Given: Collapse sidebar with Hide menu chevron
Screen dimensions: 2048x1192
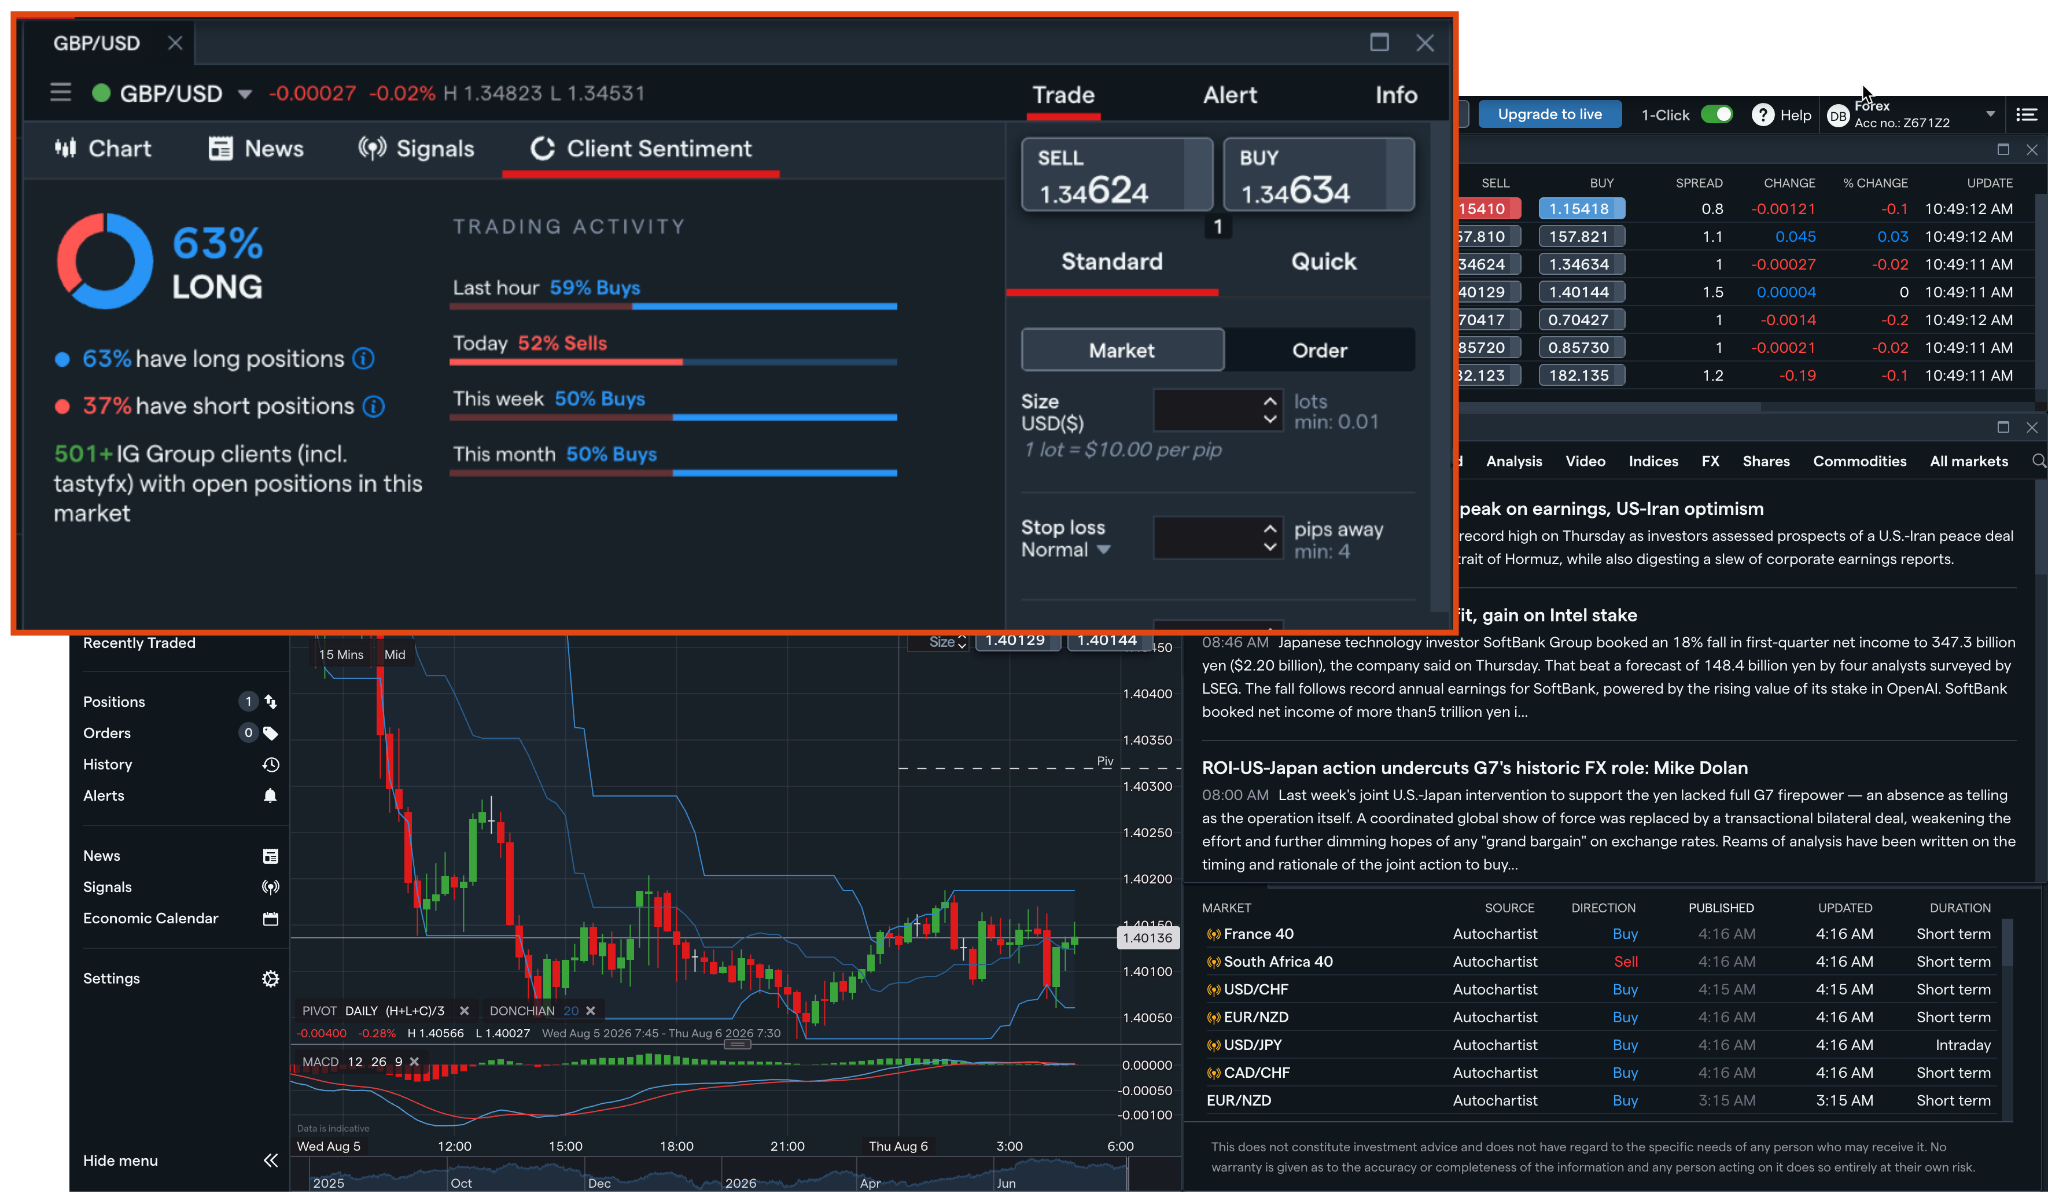Looking at the screenshot, I should (x=270, y=1161).
